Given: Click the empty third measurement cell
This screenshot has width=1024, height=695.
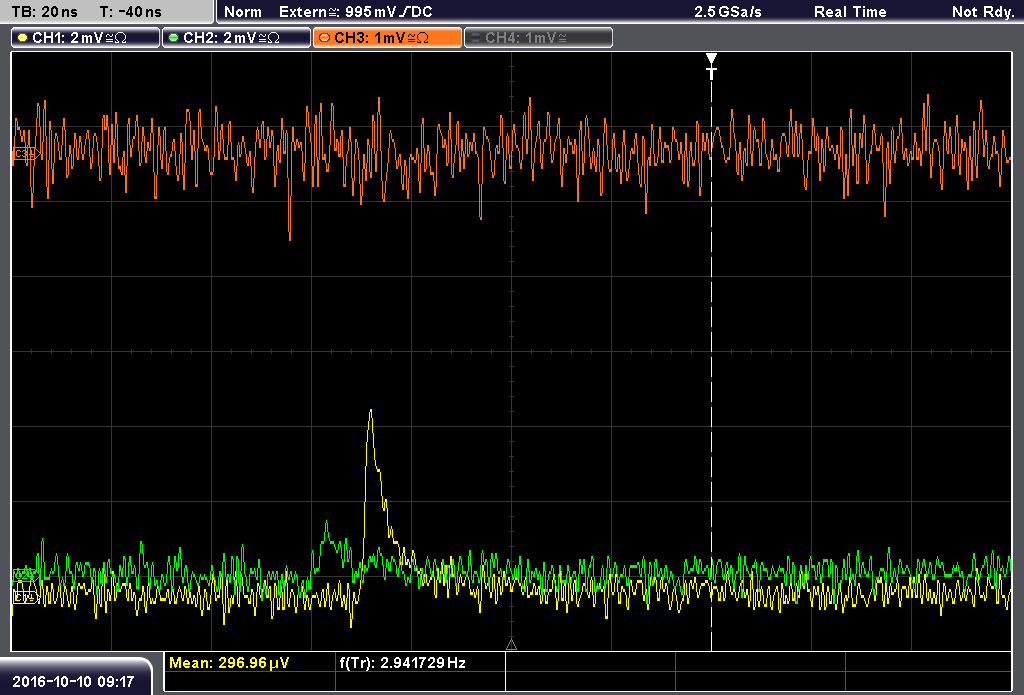Looking at the screenshot, I should click(590, 663).
